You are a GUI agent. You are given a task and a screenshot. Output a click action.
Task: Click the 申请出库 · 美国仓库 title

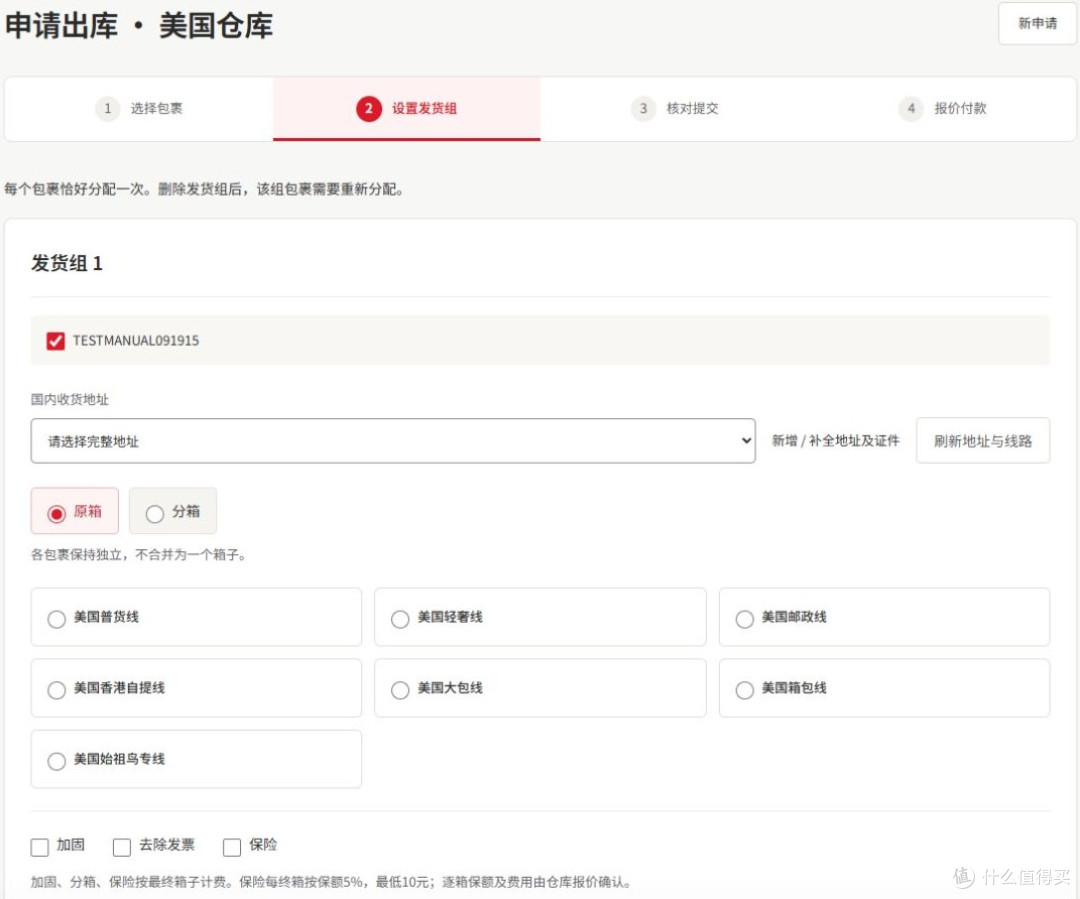[x=139, y=25]
